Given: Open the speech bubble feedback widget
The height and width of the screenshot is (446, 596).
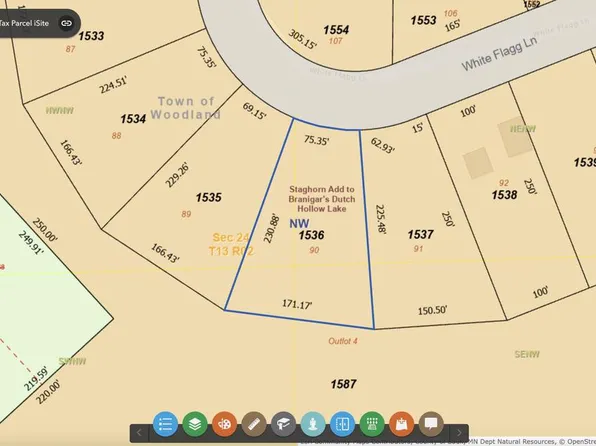Looking at the screenshot, I should (x=431, y=424).
